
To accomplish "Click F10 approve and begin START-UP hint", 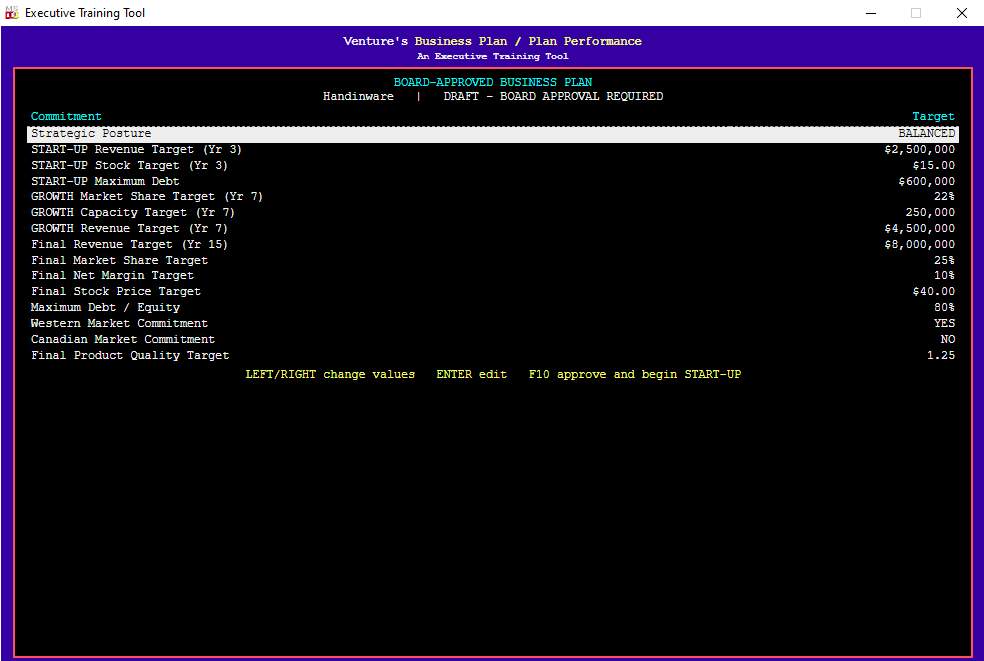I will pos(634,375).
